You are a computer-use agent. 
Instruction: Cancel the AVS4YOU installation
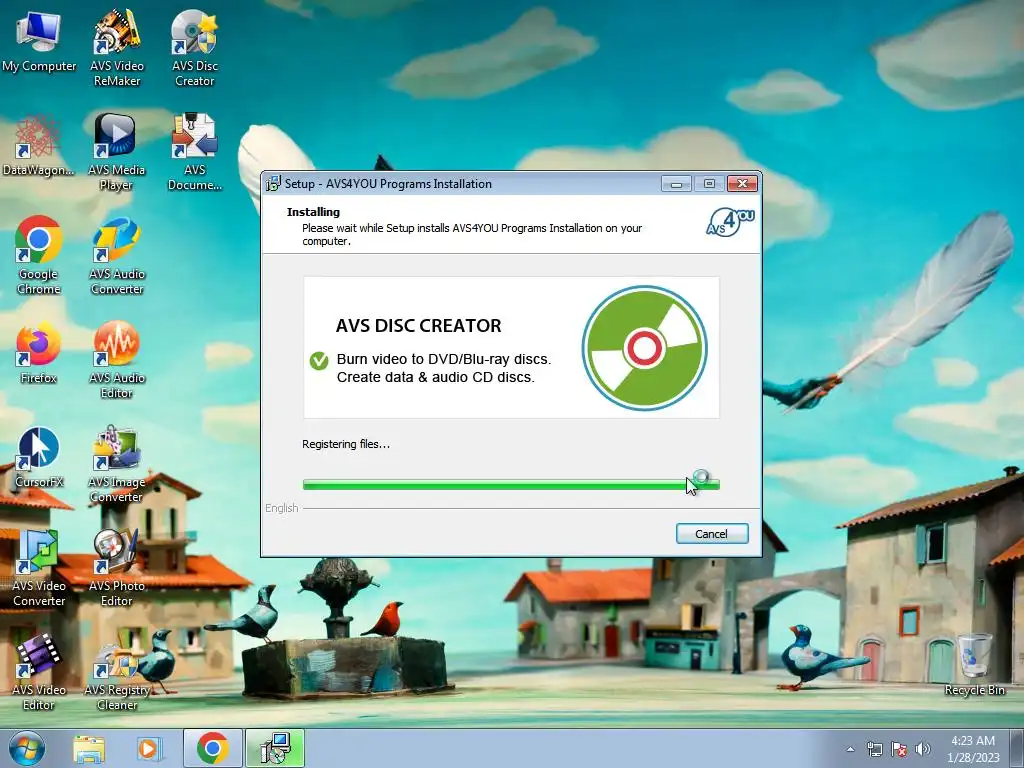(712, 534)
